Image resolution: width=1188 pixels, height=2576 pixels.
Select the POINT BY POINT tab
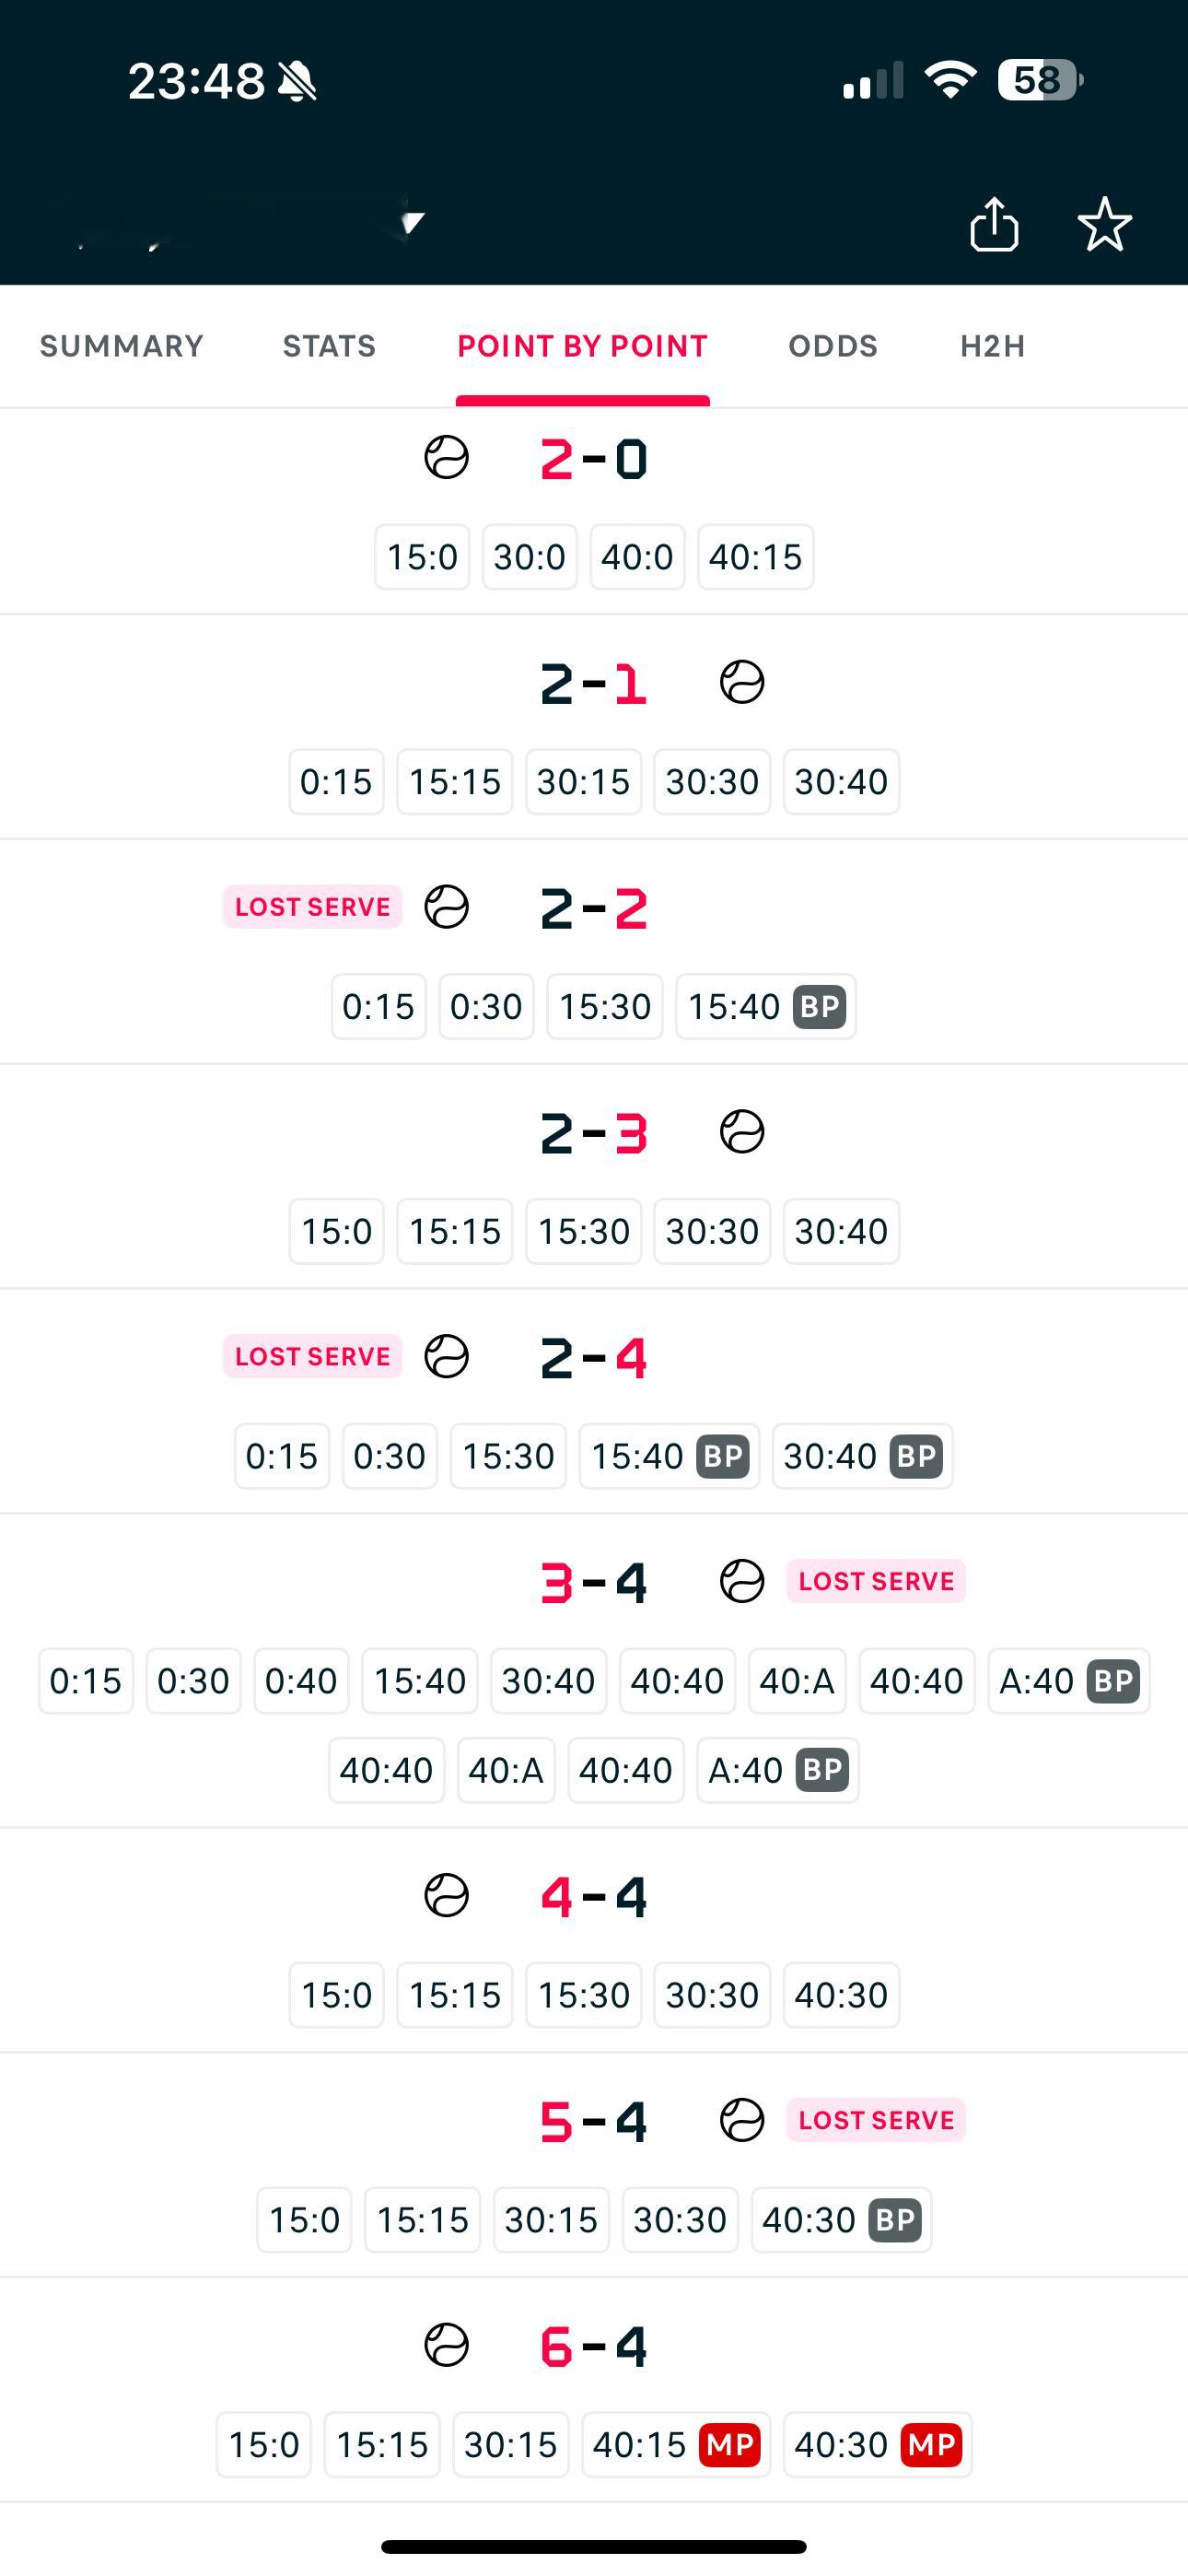[583, 346]
